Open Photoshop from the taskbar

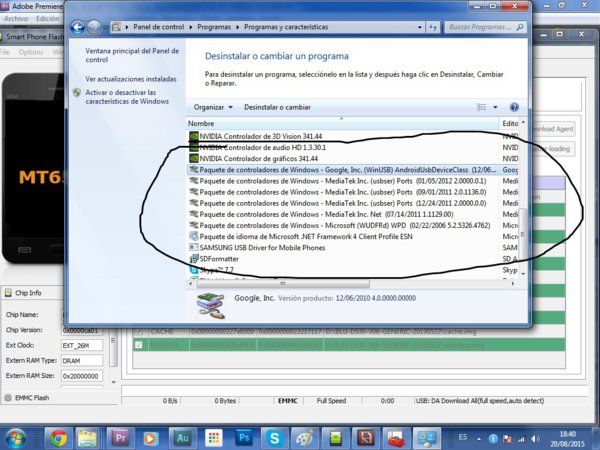[x=244, y=438]
